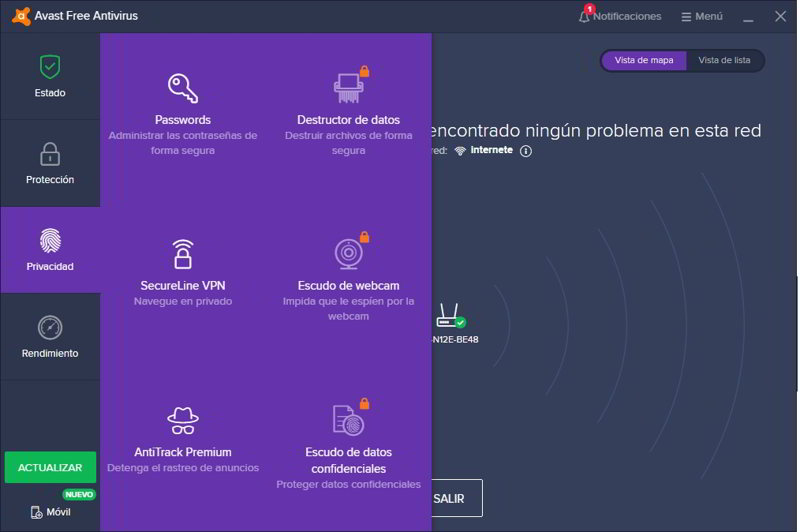The height and width of the screenshot is (532, 800).
Task: Click 'Detenga el rastreo de anuncios' text
Action: [183, 468]
